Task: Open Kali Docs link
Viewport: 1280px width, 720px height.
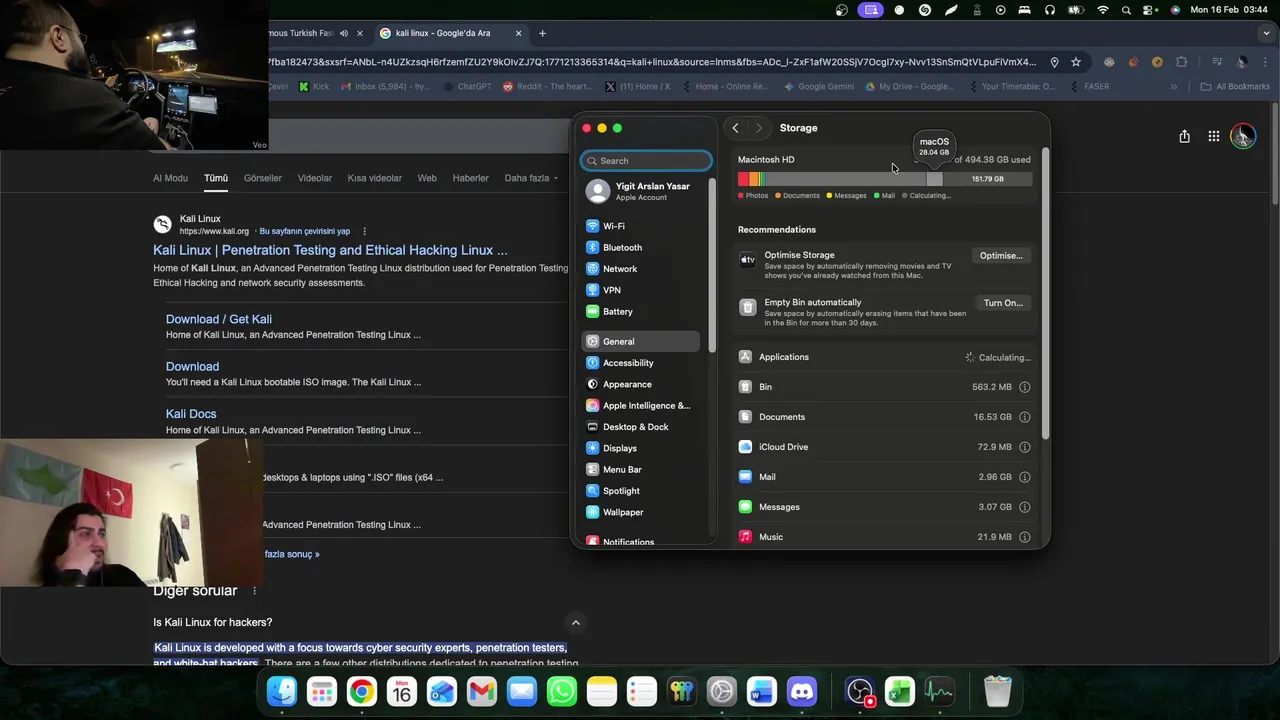Action: tap(191, 414)
